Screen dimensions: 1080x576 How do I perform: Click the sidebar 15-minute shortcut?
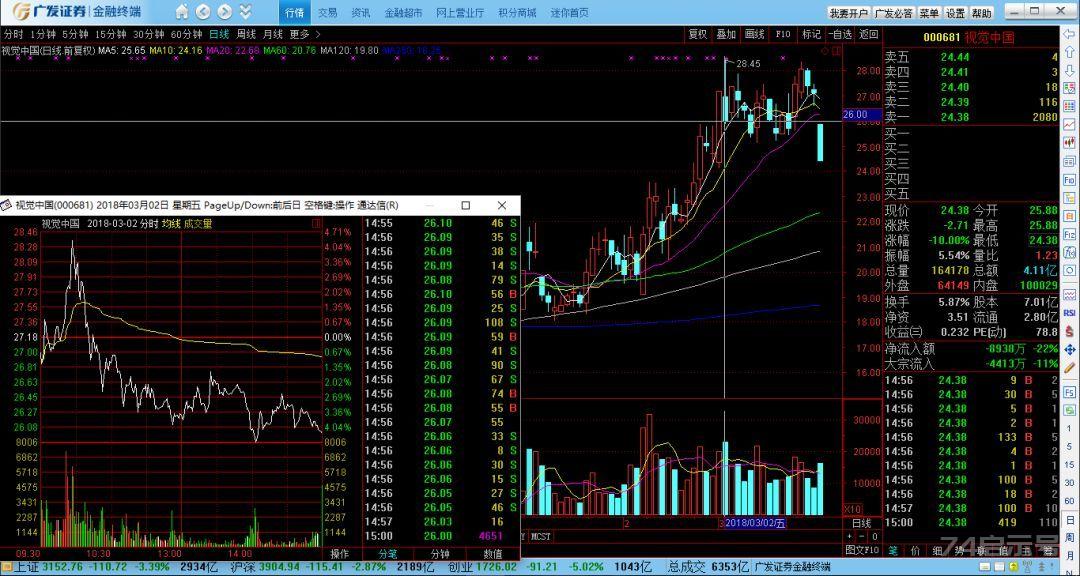[1070, 465]
